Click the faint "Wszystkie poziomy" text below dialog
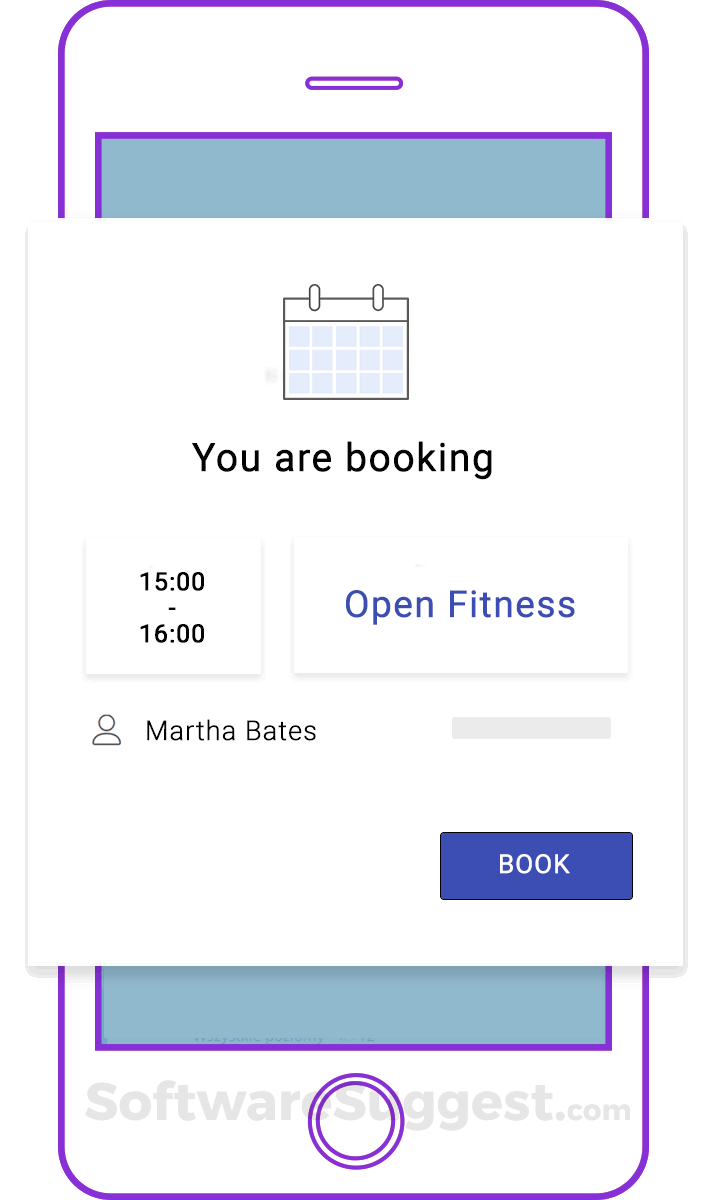Viewport: 715px width, 1200px height. point(260,1038)
